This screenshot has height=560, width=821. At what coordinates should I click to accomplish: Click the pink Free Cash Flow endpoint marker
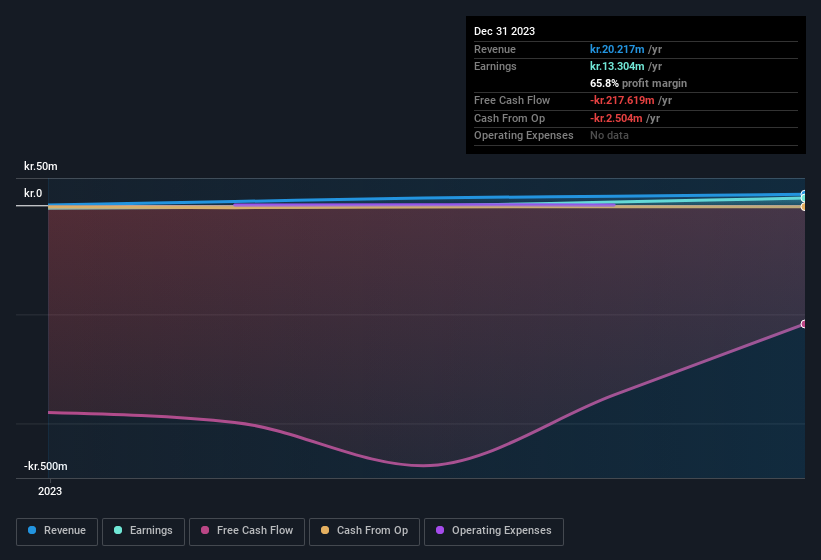803,324
